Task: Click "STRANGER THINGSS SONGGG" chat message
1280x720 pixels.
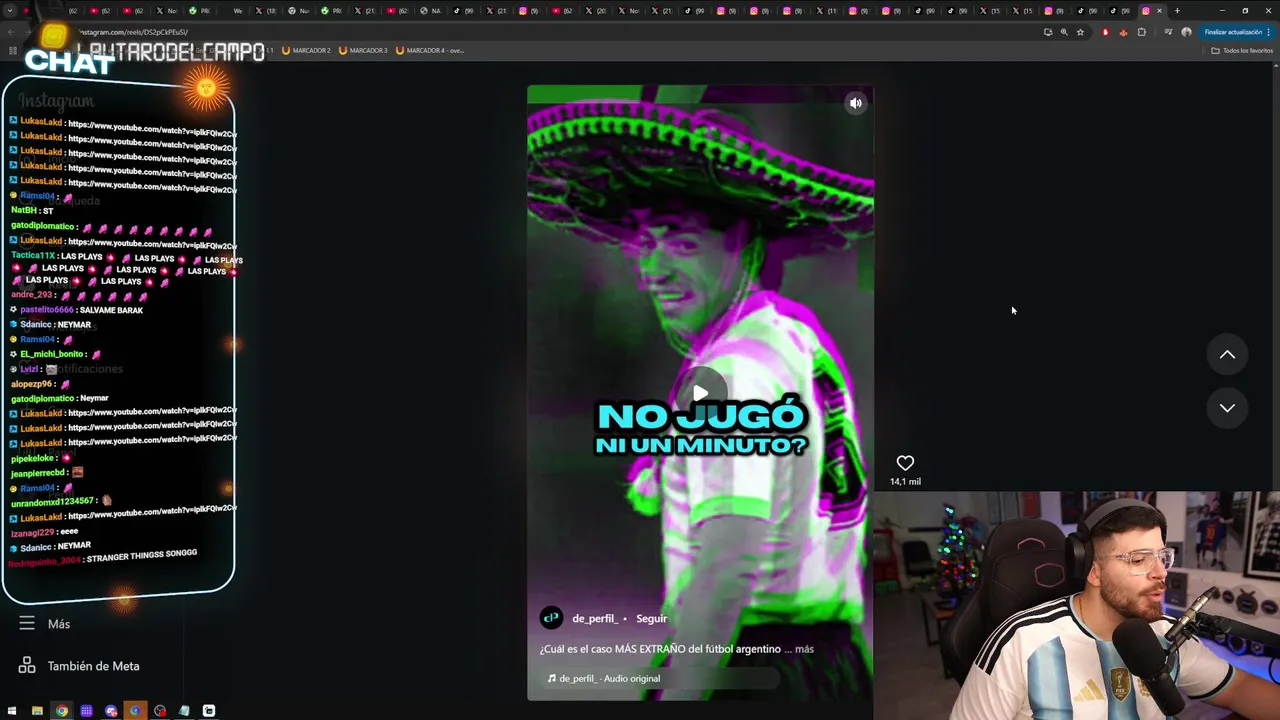Action: tap(142, 555)
